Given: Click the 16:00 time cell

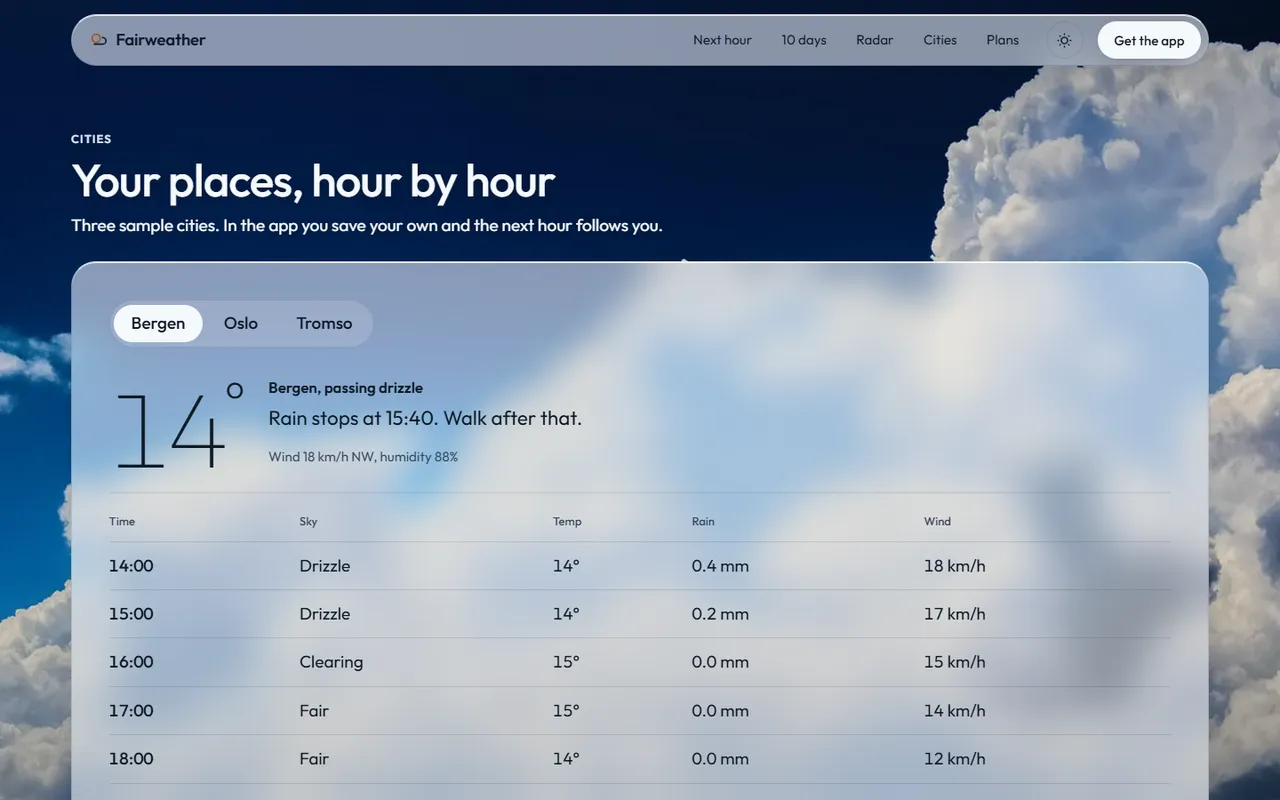Looking at the screenshot, I should tap(131, 662).
